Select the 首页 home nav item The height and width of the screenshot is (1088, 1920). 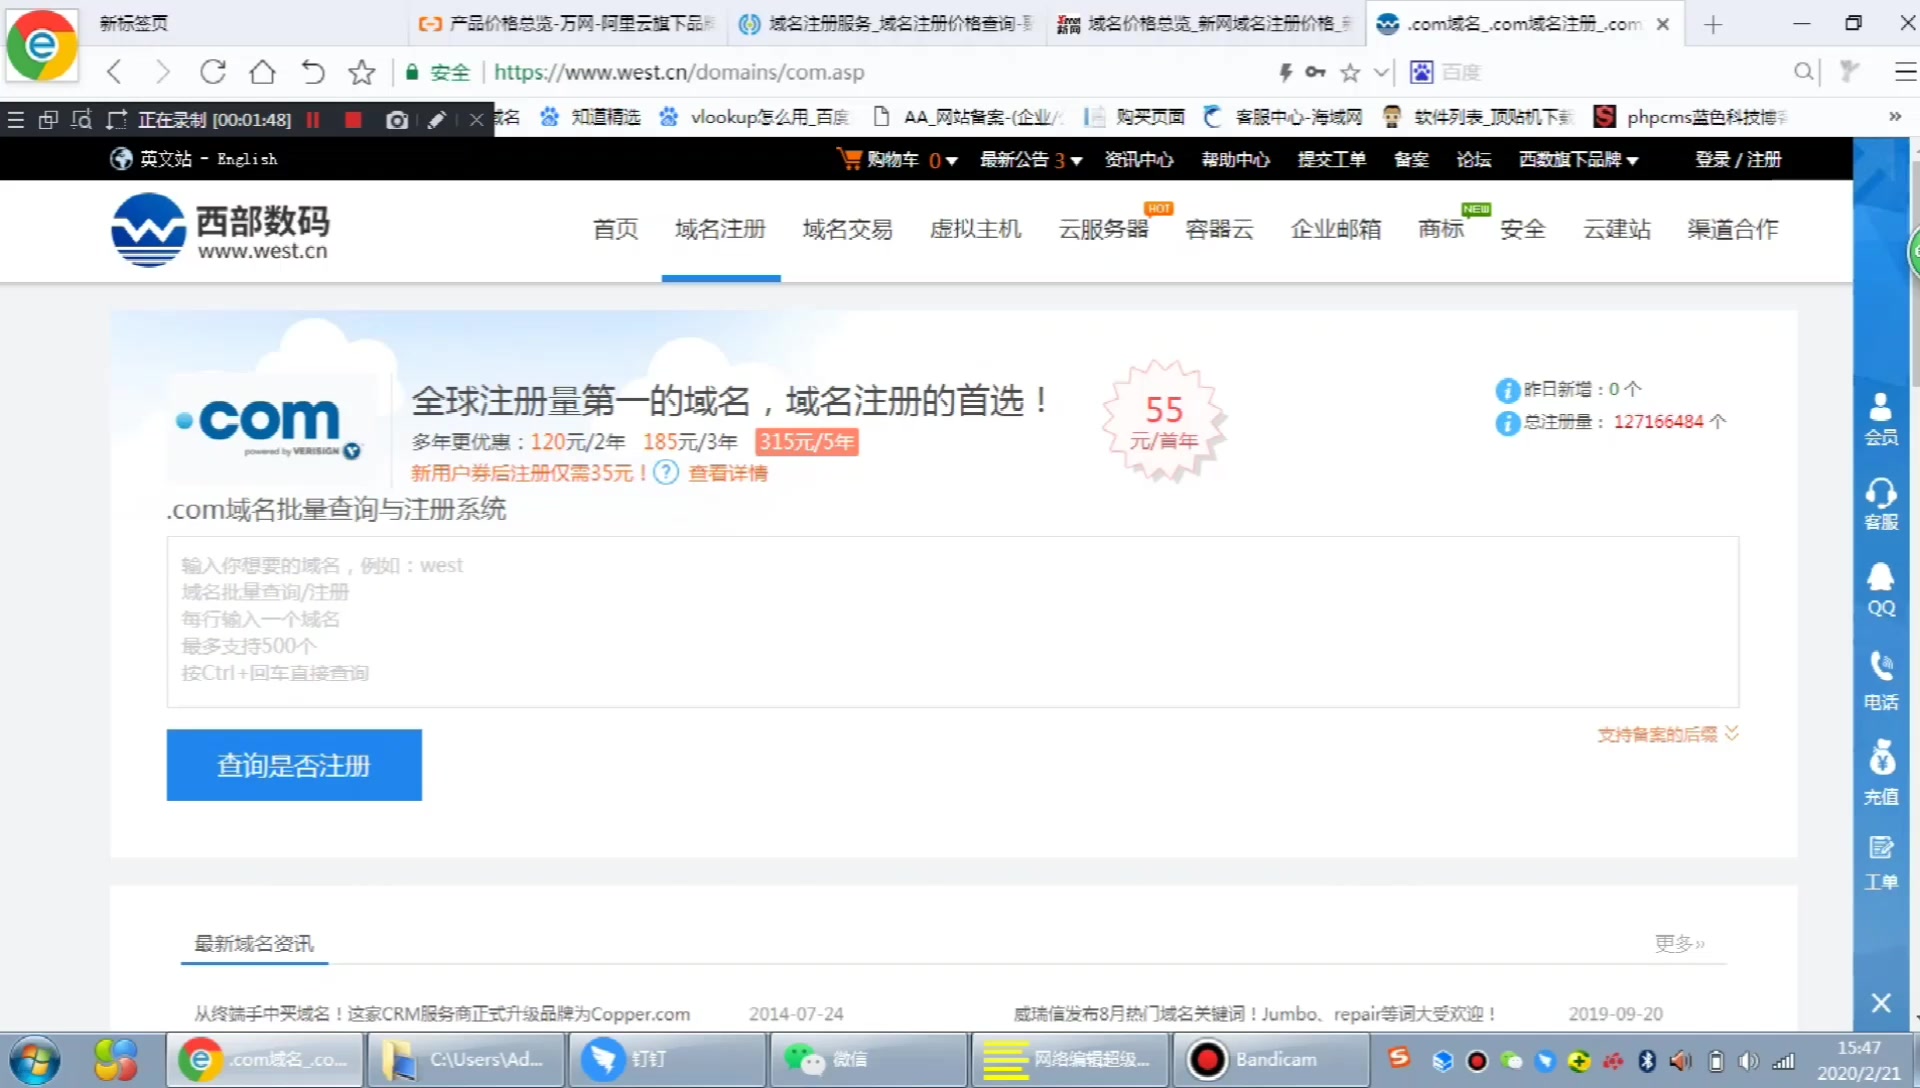click(x=615, y=229)
